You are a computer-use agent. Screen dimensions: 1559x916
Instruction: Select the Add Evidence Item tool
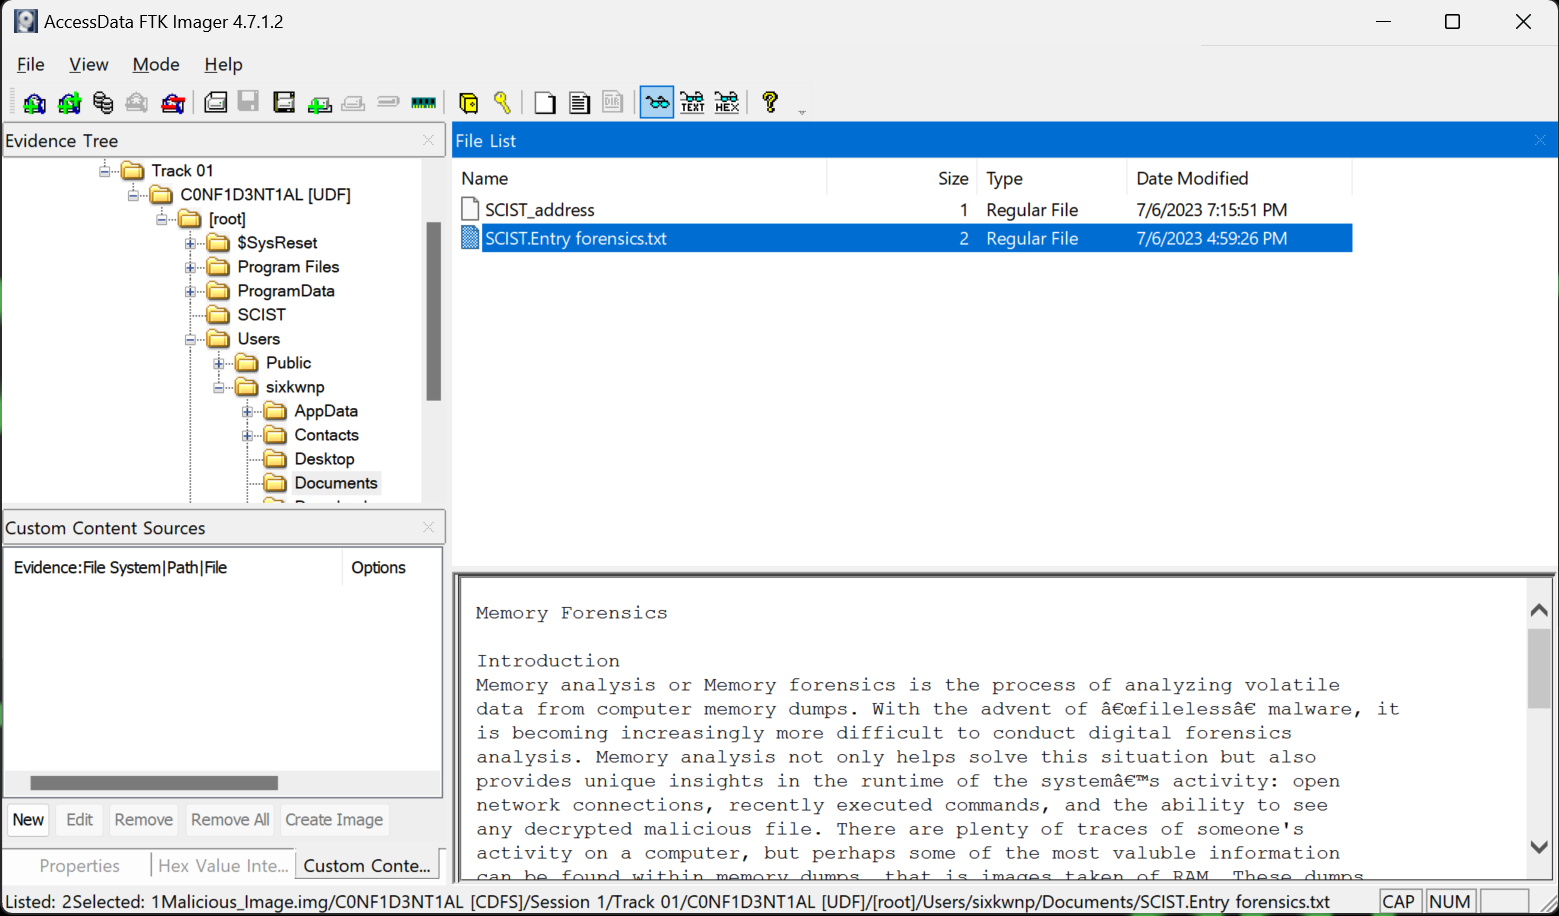tap(34, 102)
